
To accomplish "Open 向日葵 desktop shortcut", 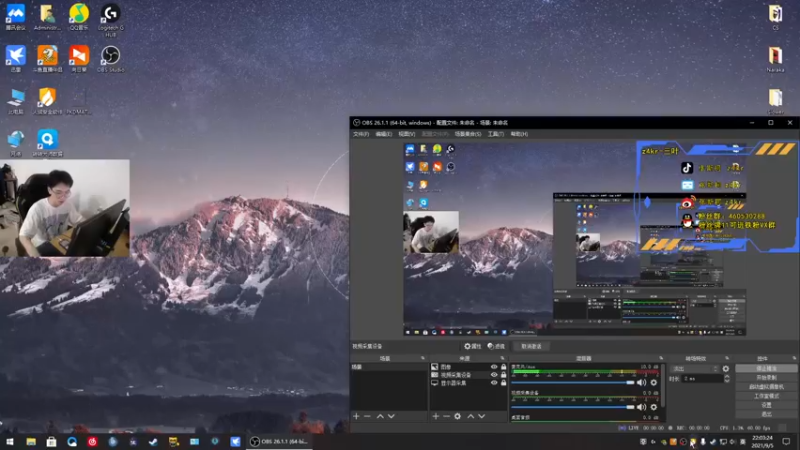I will pos(79,59).
